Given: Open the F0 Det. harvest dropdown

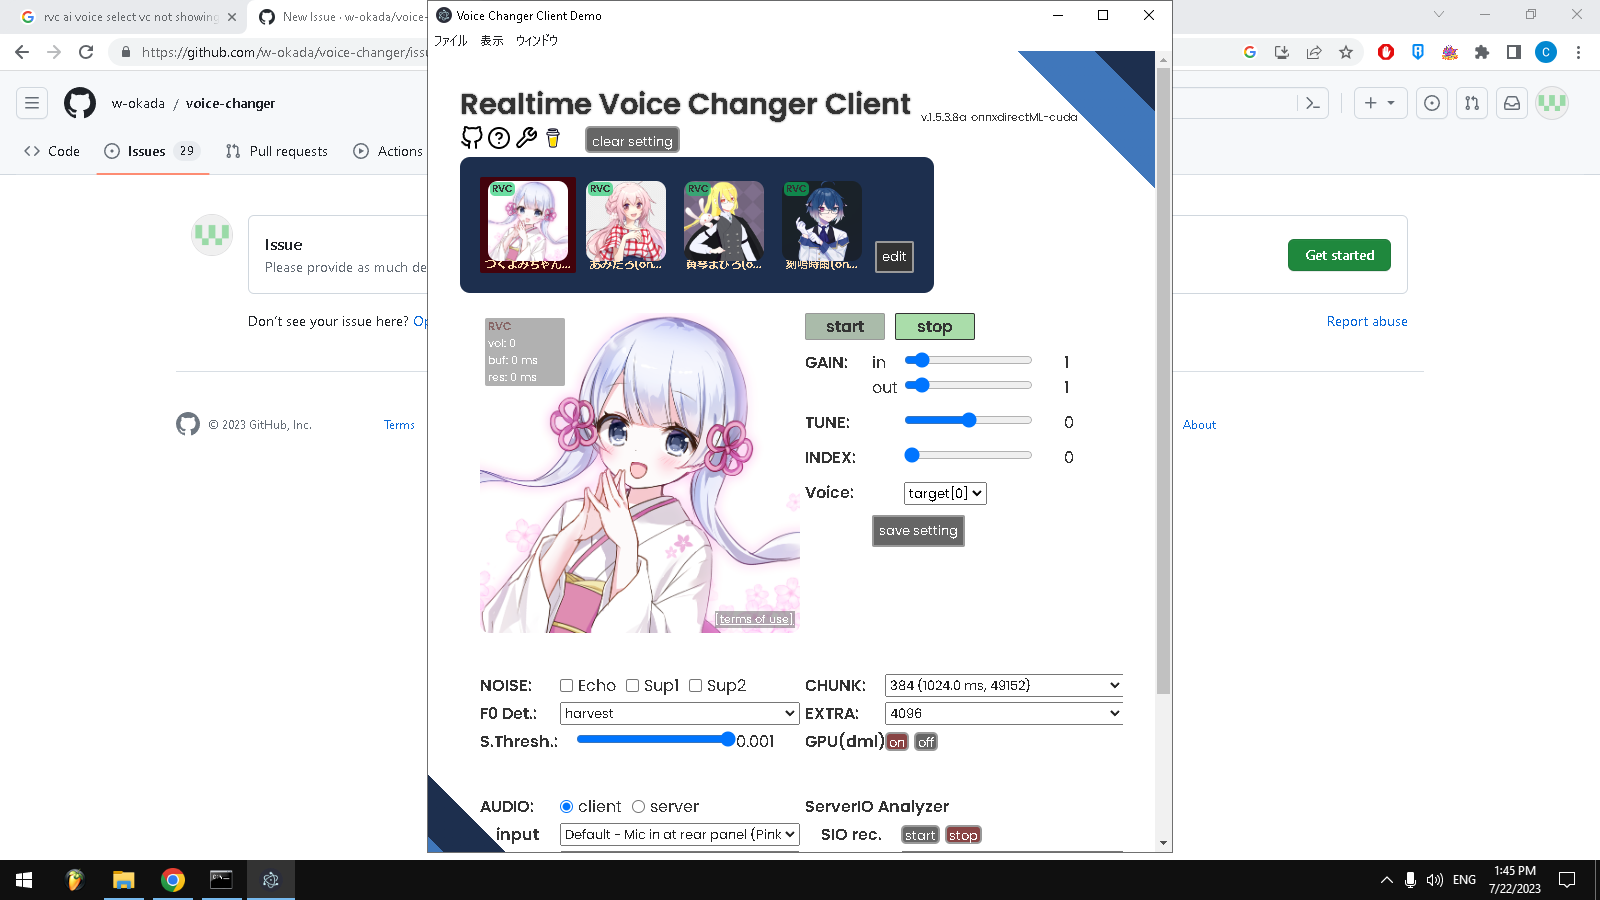Looking at the screenshot, I should point(679,713).
